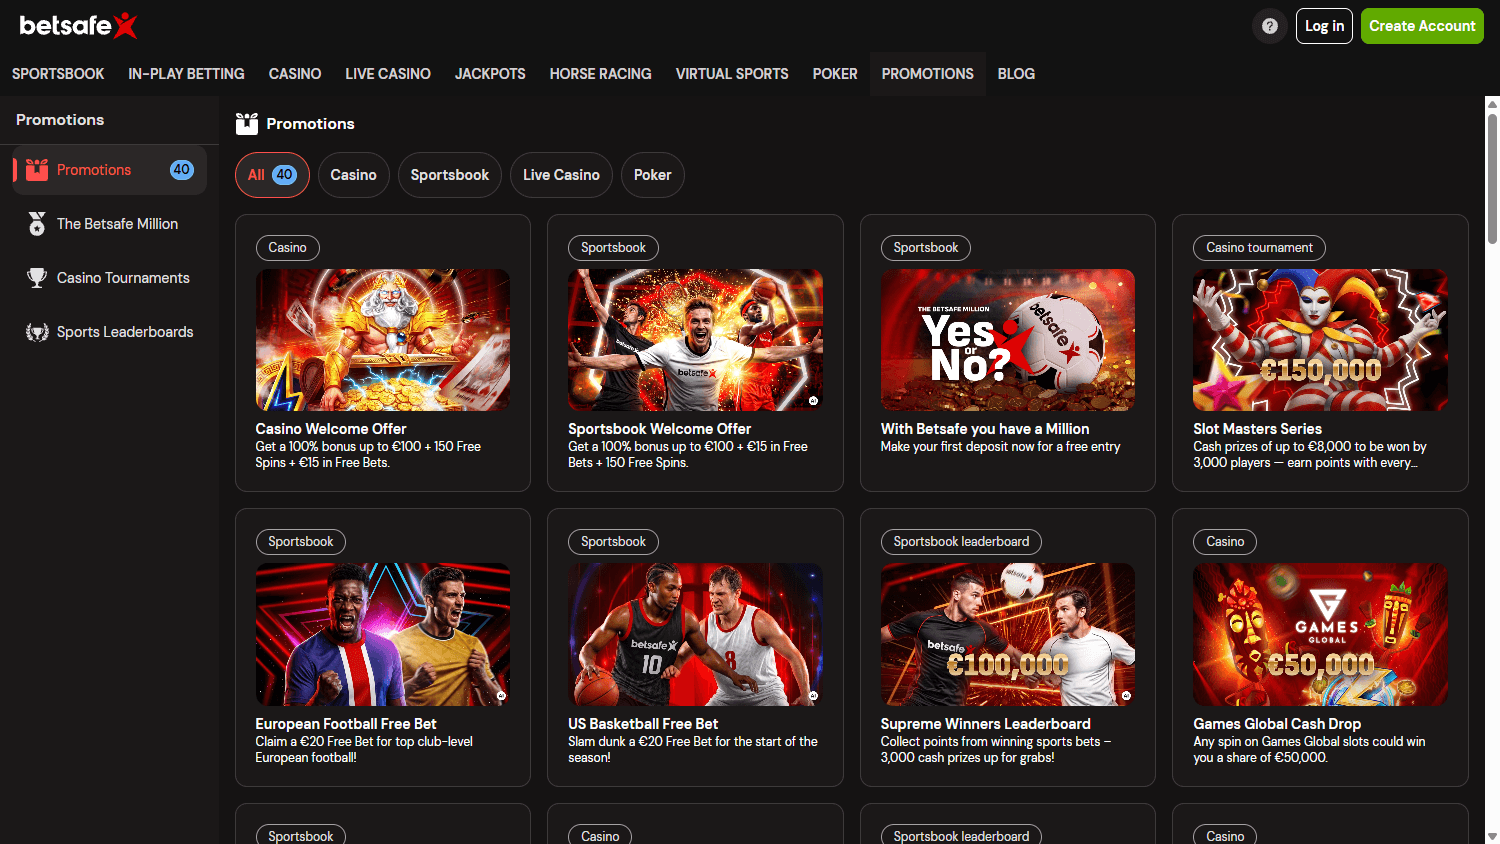
Task: Filter promotions by Casino
Action: click(354, 175)
